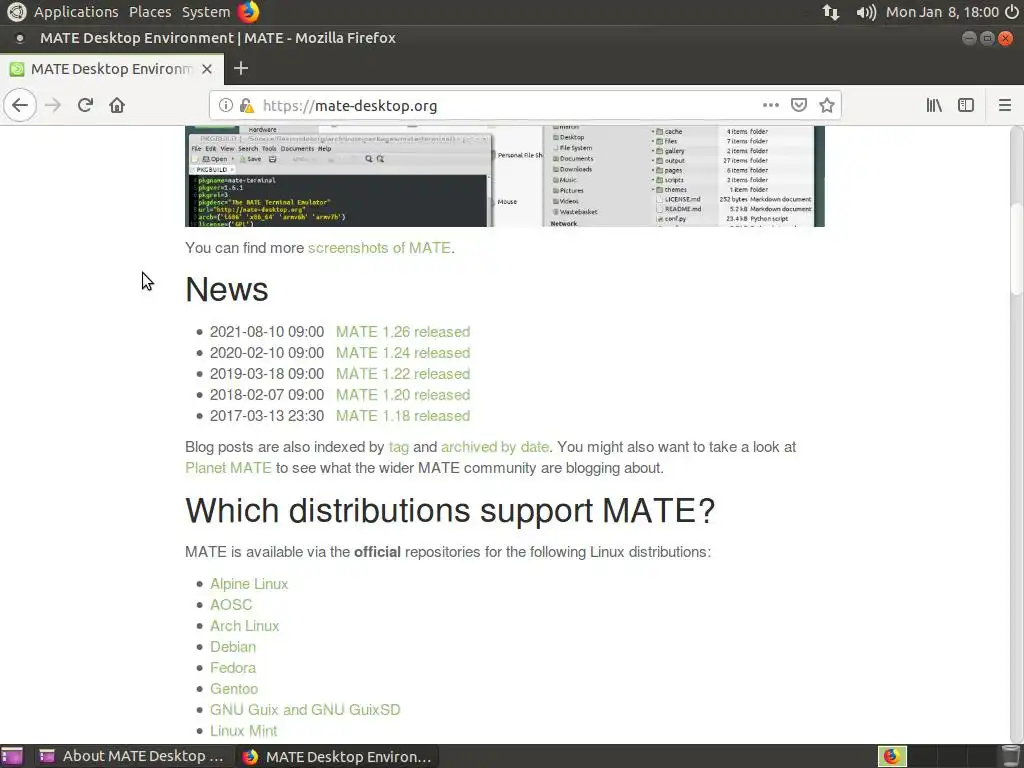Open MATE 1.18 released news post
1024x768 pixels.
pos(403,415)
